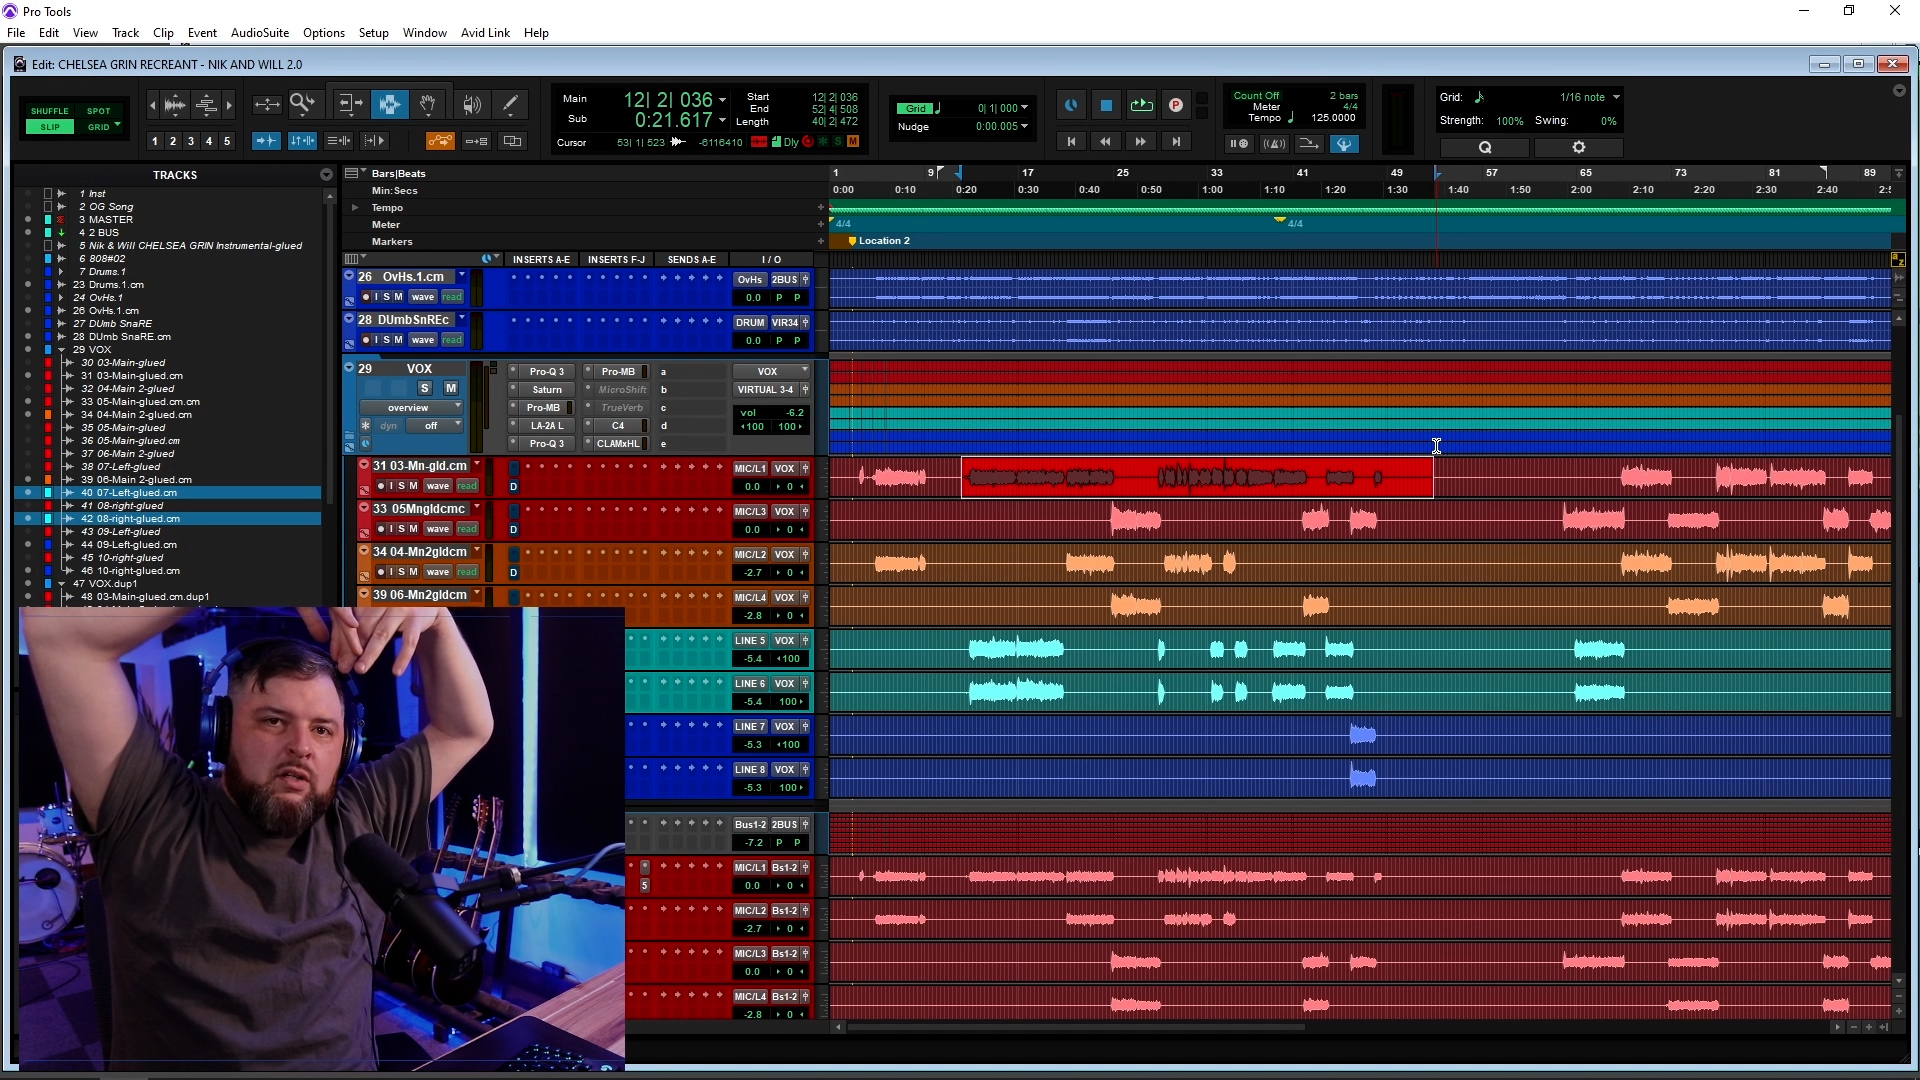
Task: Select SLIP edit mode
Action: [x=49, y=127]
